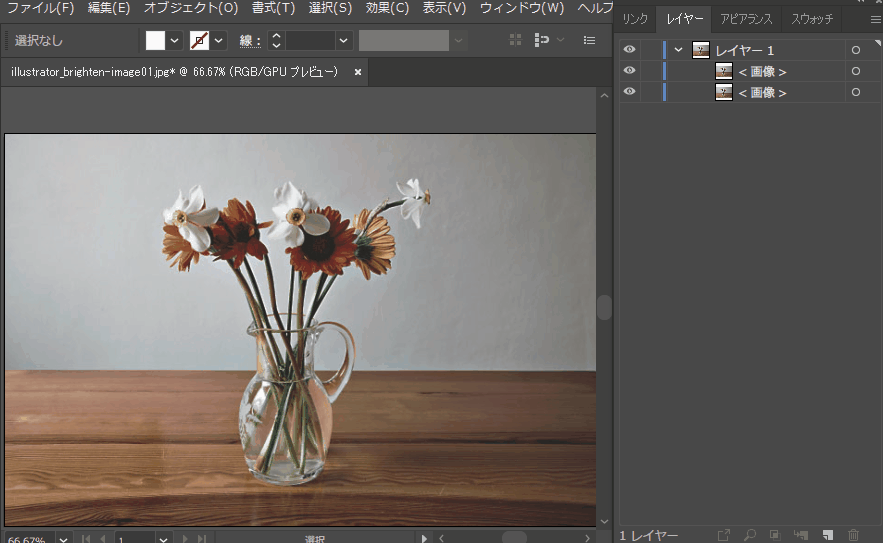Open the stroke weight dropdown
Viewport: 883px width, 543px height.
(x=343, y=41)
